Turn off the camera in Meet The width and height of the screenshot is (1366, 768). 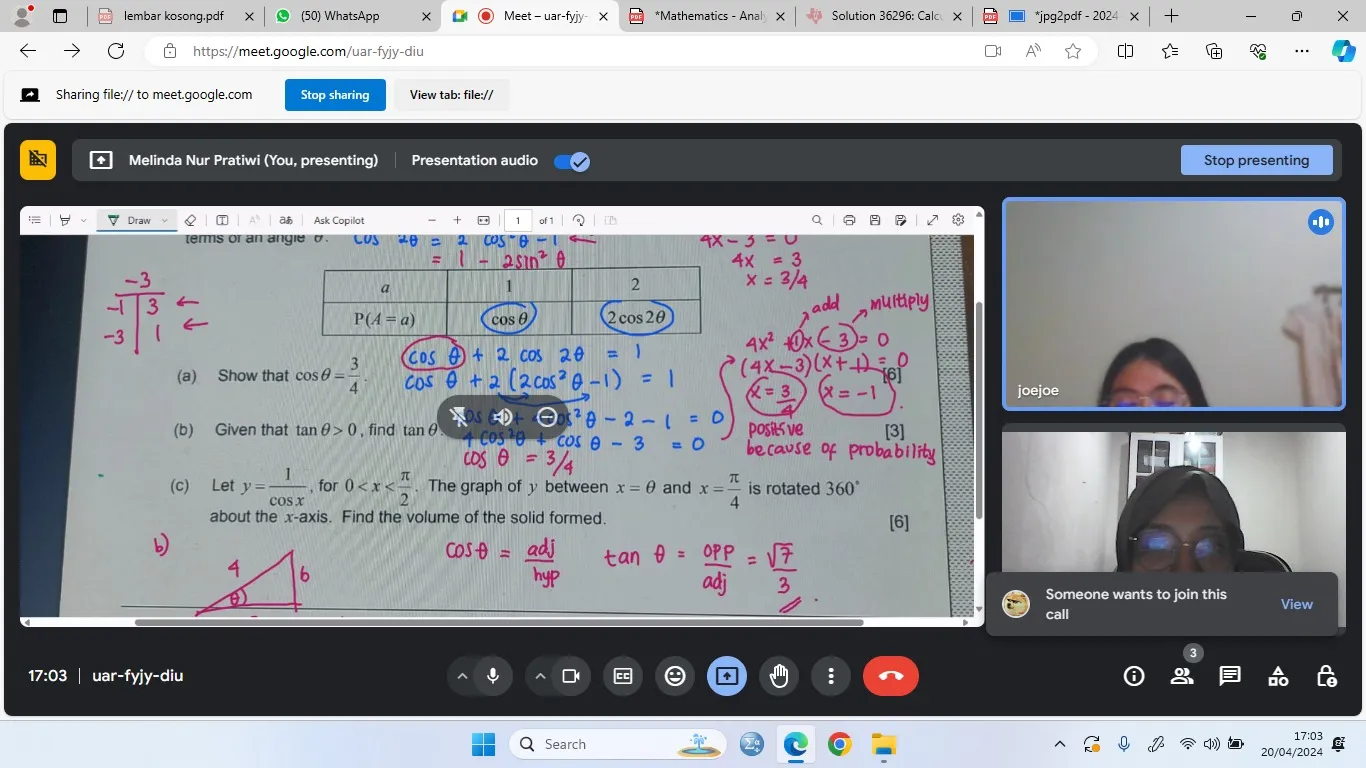pos(571,677)
